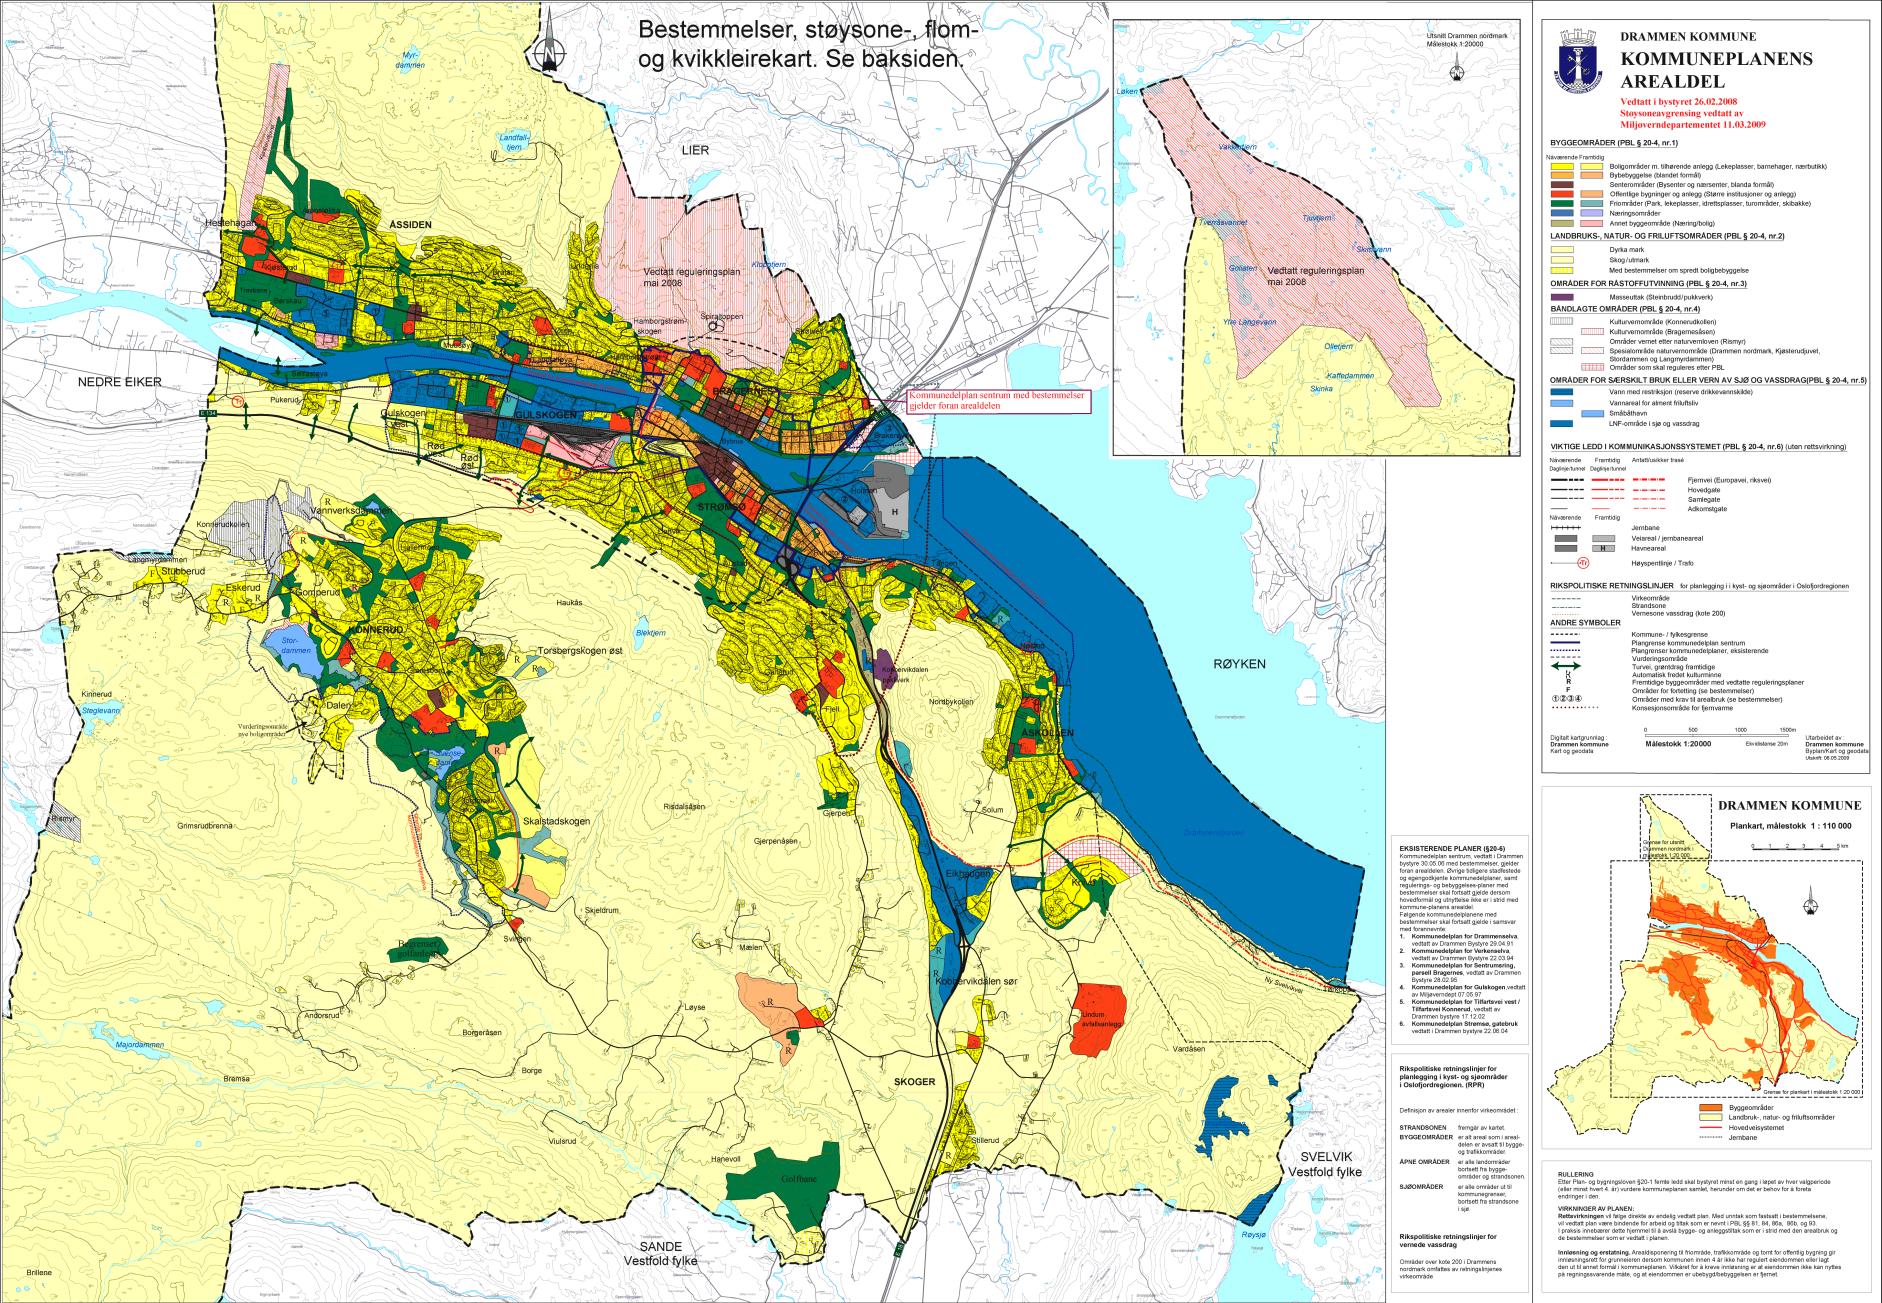
Task: Click the red Lindum avfallsanlegg area
Action: click(1098, 1022)
